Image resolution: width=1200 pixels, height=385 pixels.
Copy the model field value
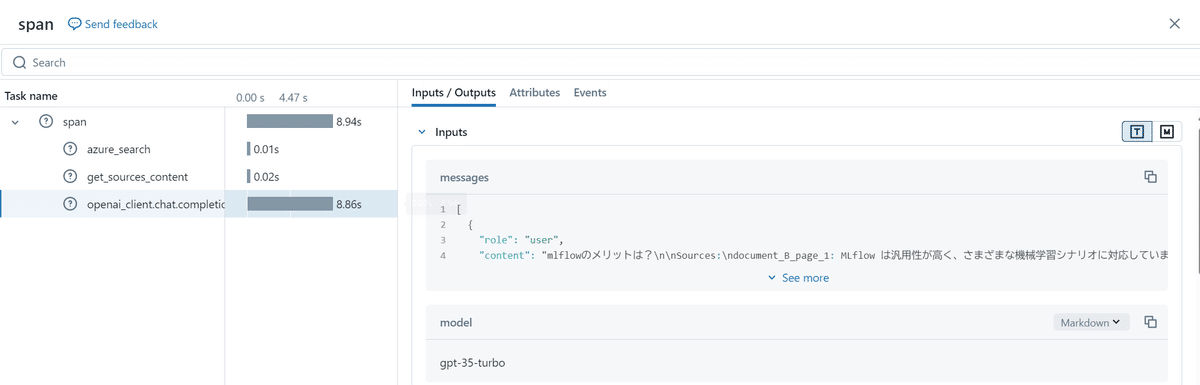pyautogui.click(x=1150, y=322)
